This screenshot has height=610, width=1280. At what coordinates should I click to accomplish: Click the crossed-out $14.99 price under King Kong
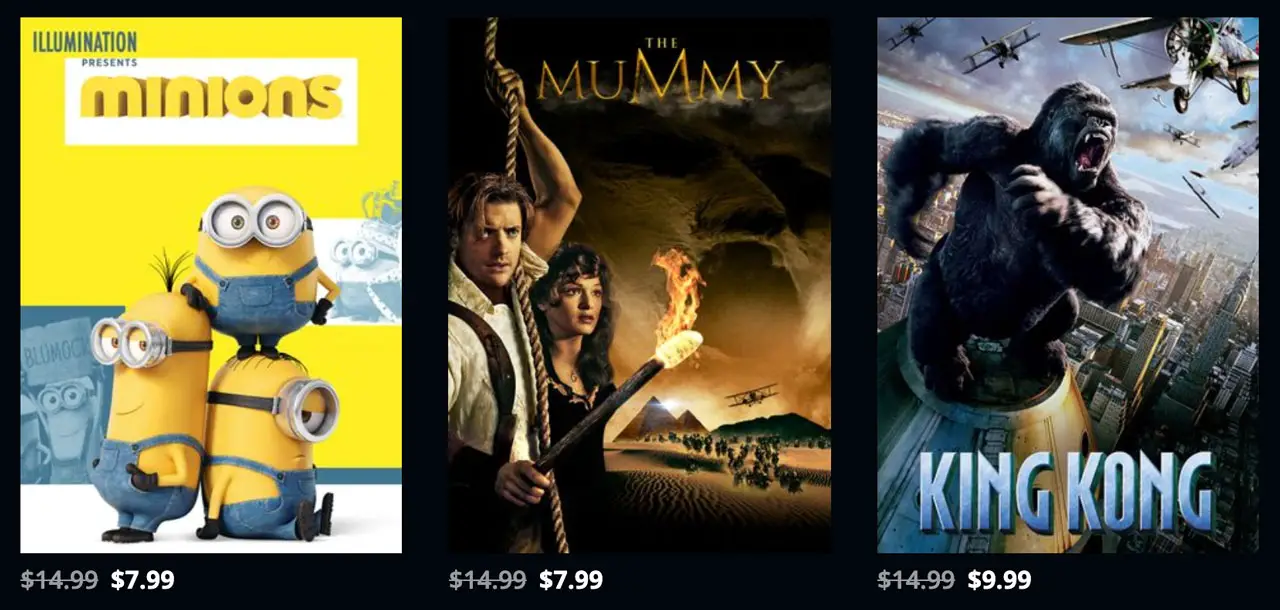coord(917,580)
